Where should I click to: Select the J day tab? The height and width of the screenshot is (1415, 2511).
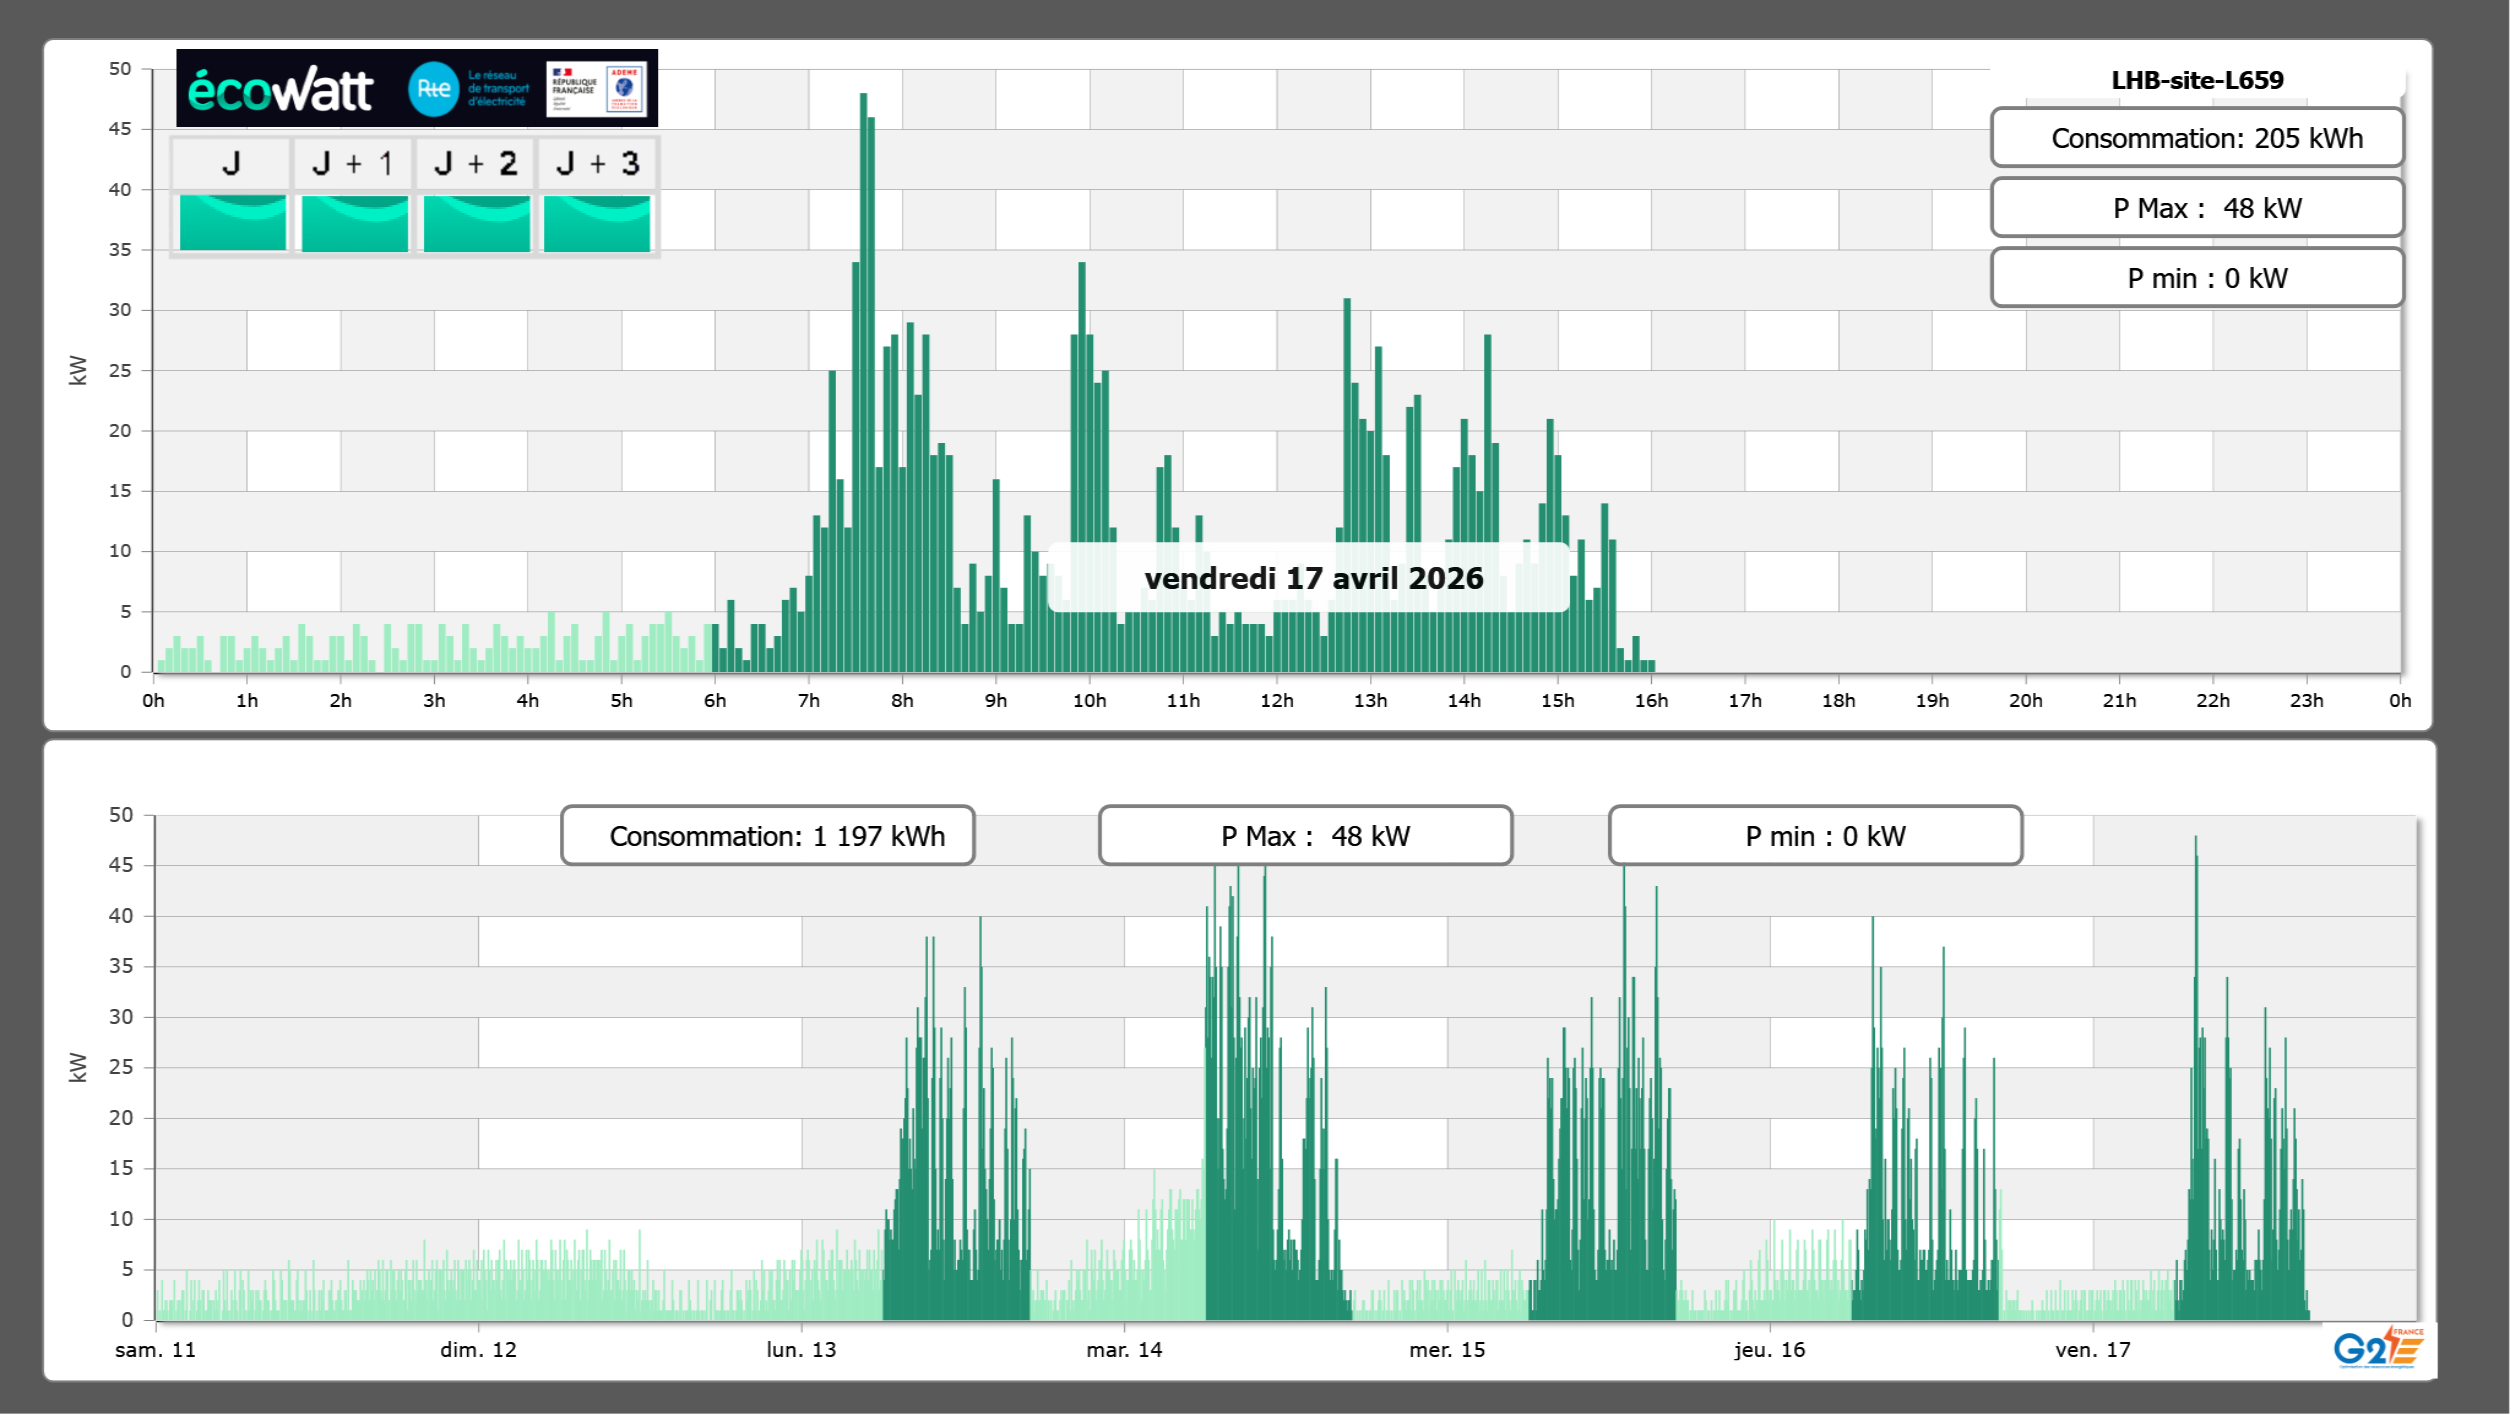(x=231, y=163)
